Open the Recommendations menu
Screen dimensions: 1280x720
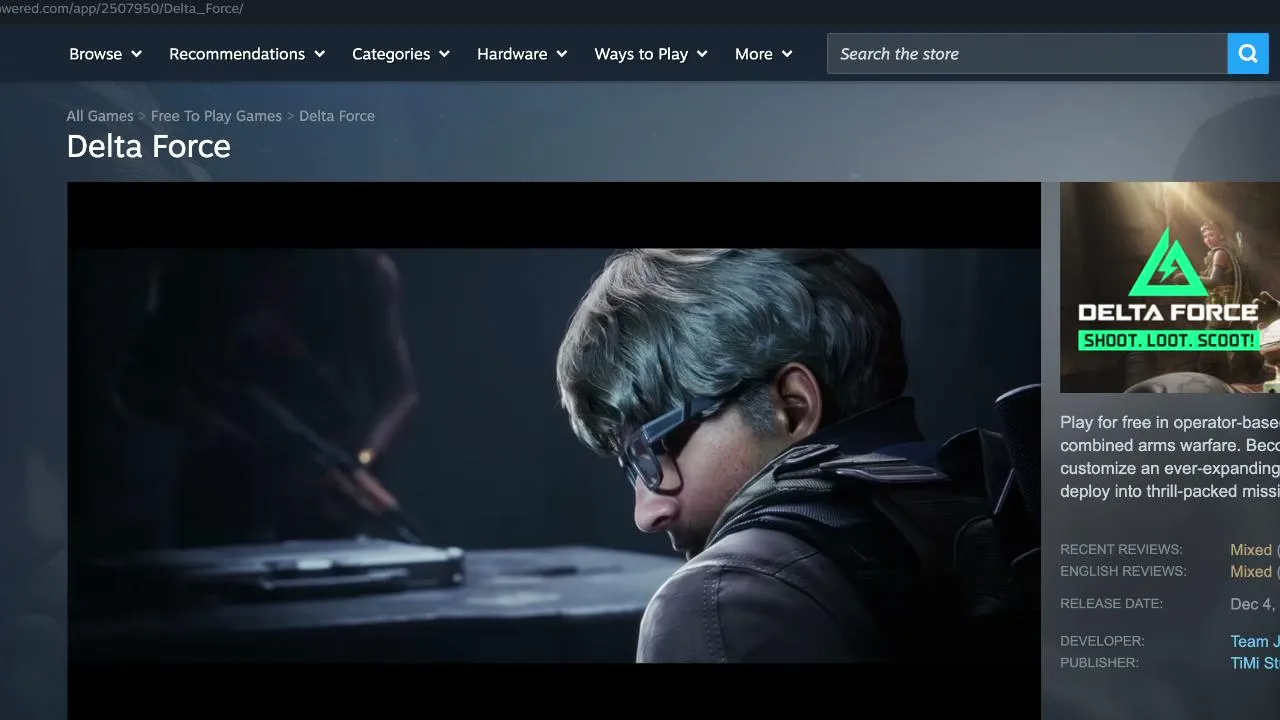click(247, 54)
